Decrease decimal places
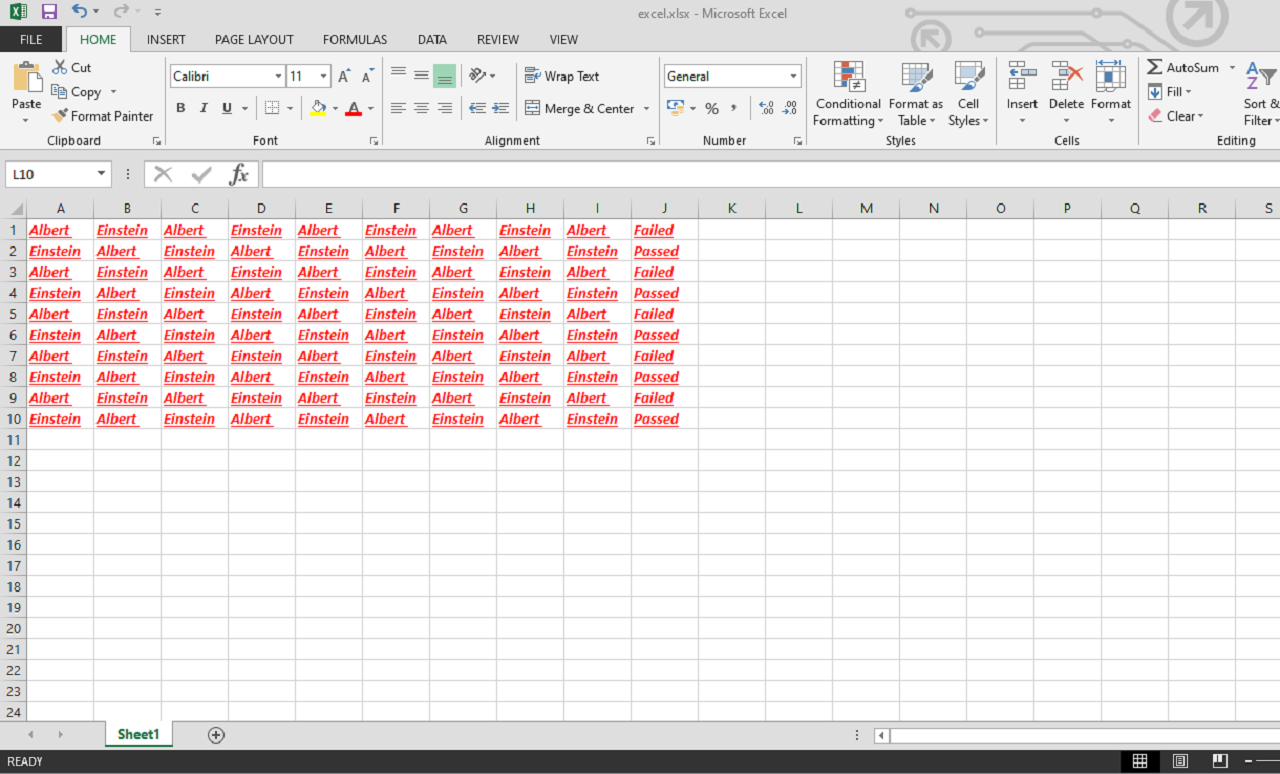 (x=789, y=108)
